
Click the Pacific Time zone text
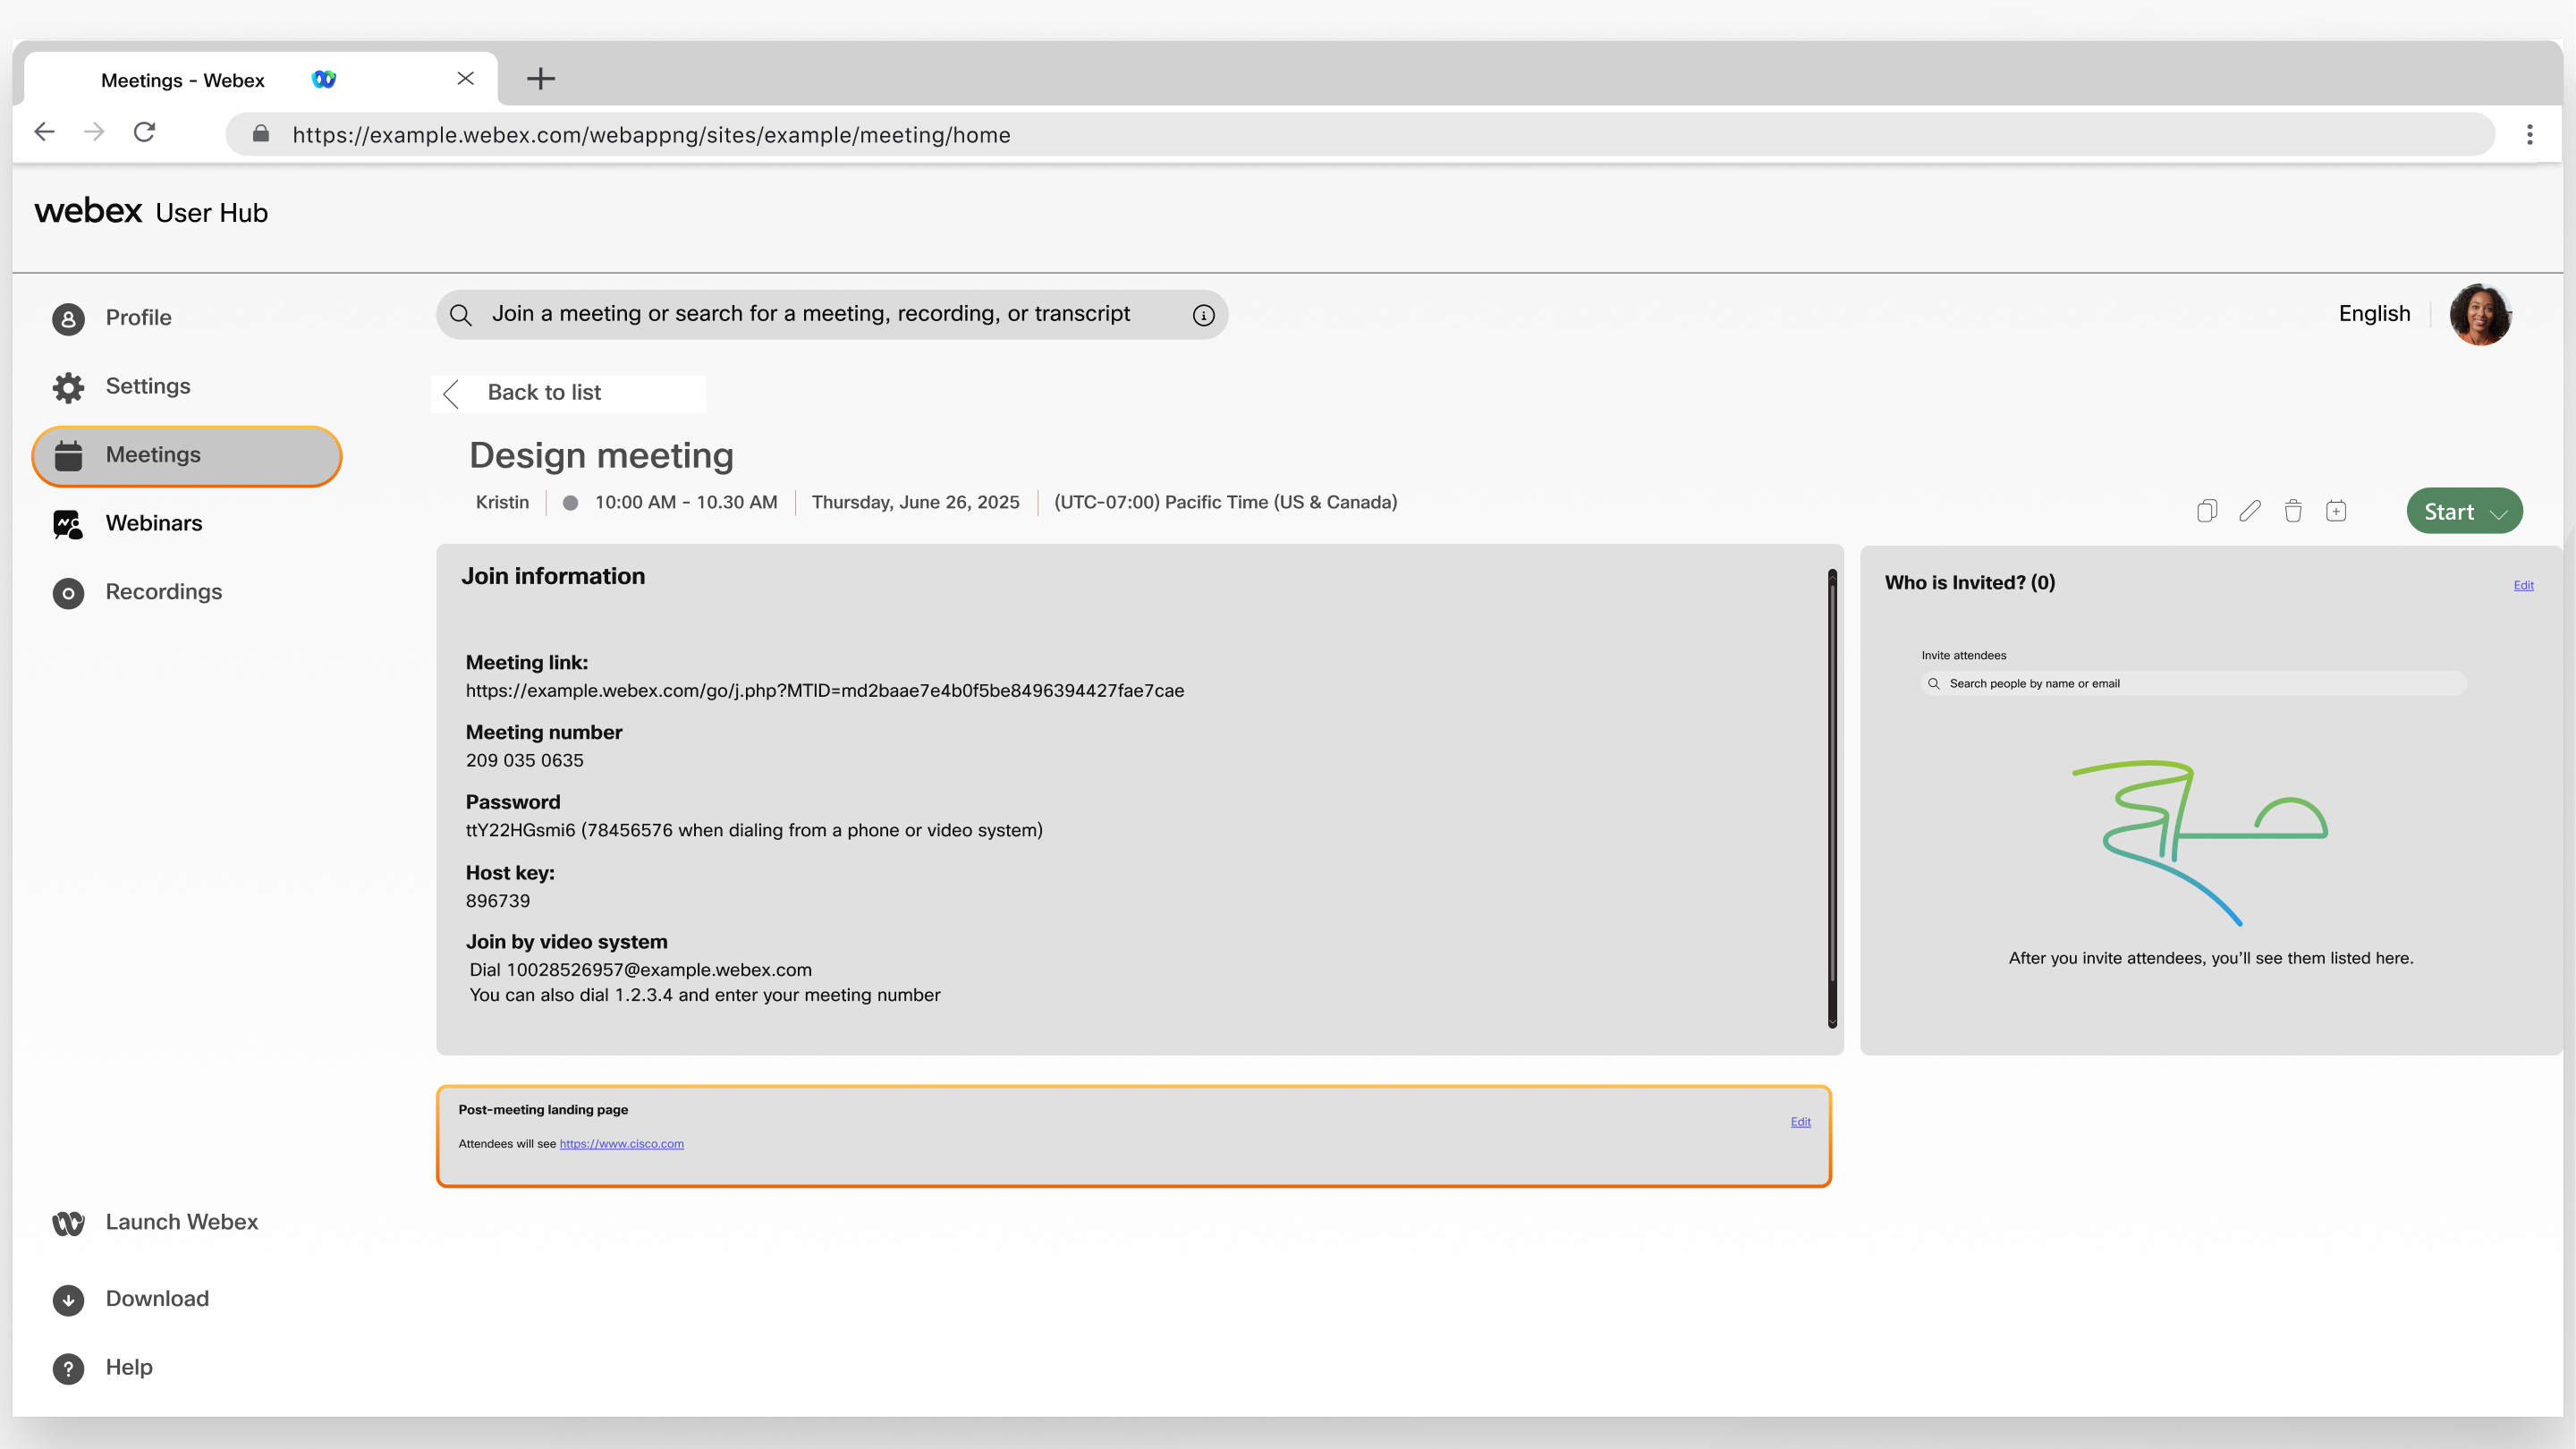[x=1225, y=502]
